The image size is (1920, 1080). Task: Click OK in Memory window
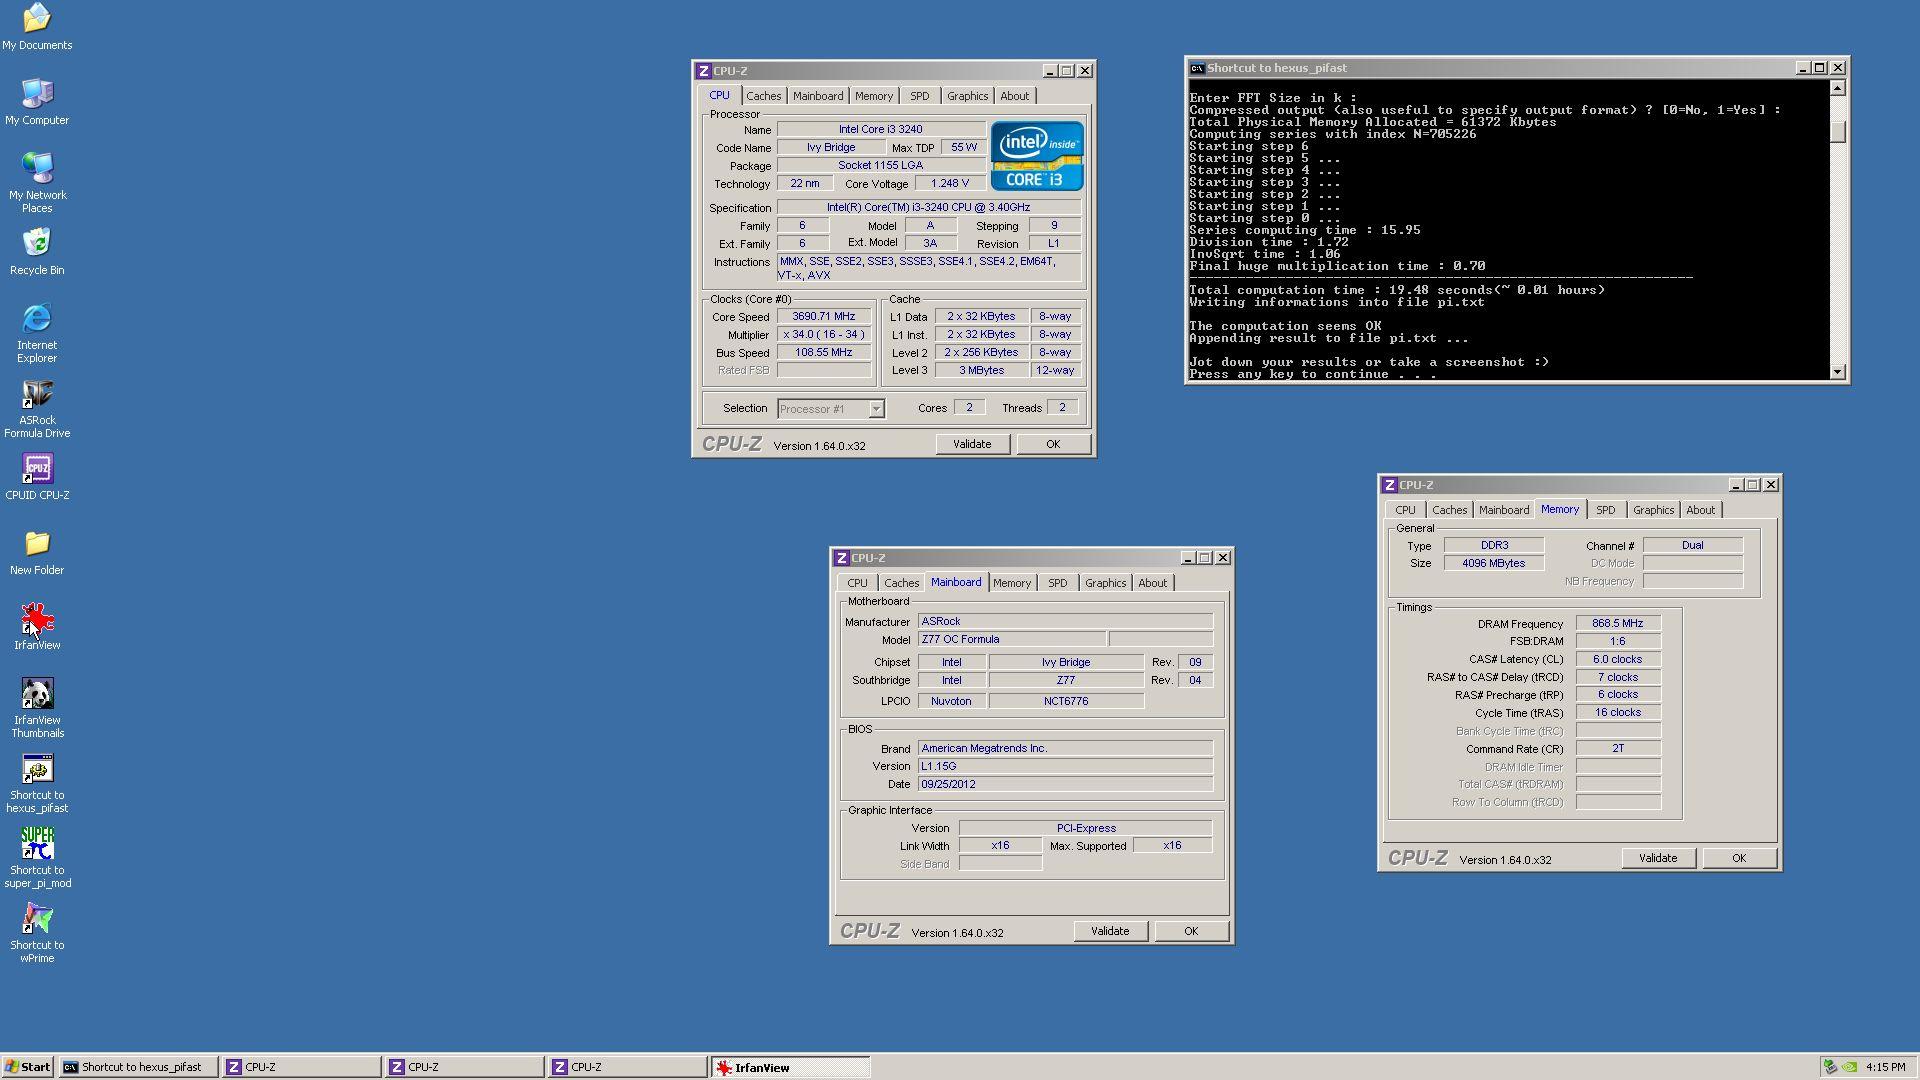point(1739,858)
